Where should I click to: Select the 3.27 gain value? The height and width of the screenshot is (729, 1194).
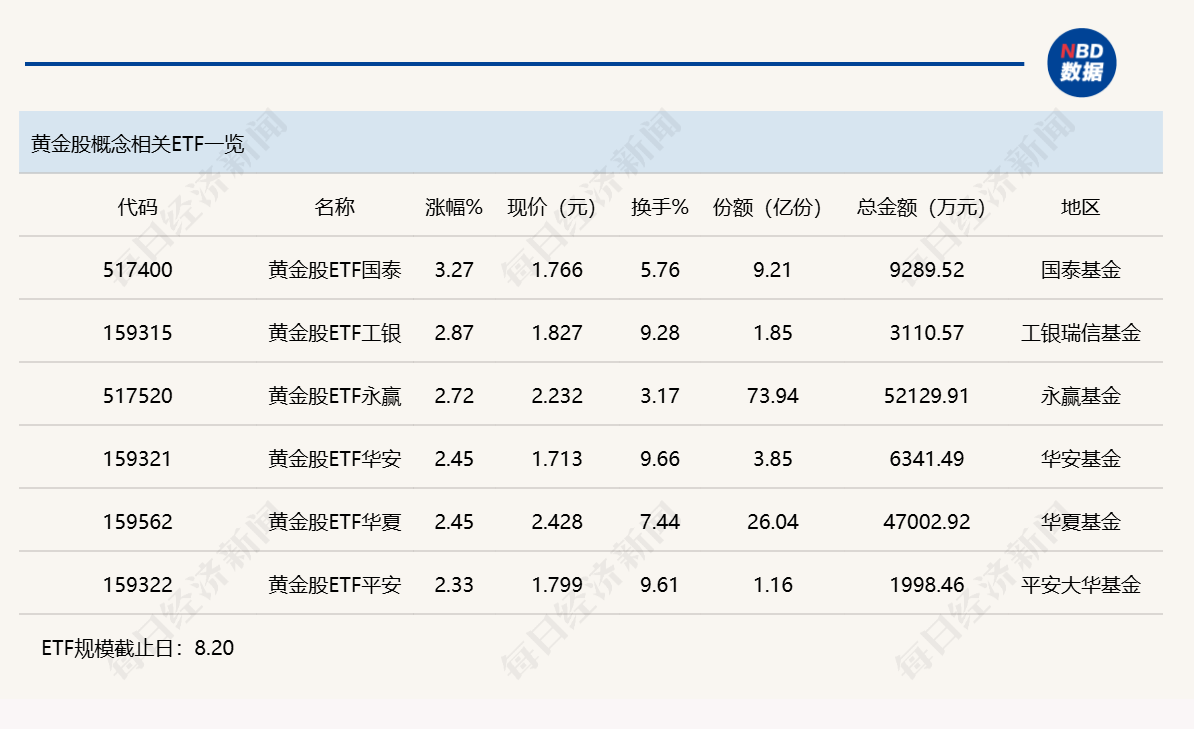[454, 270]
